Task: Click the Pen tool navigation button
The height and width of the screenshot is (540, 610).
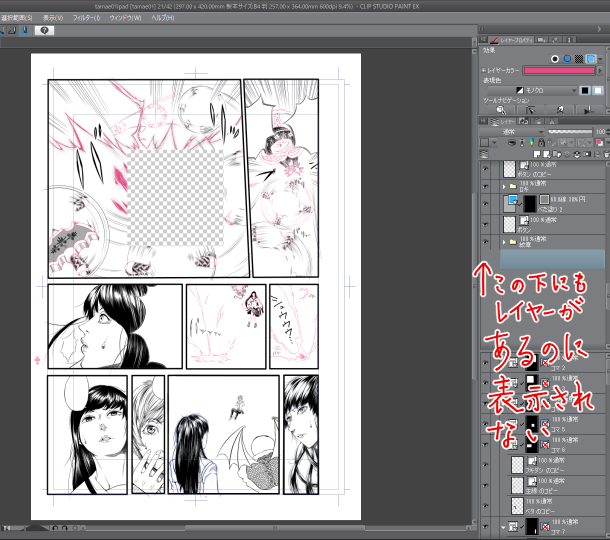Action: click(x=560, y=110)
